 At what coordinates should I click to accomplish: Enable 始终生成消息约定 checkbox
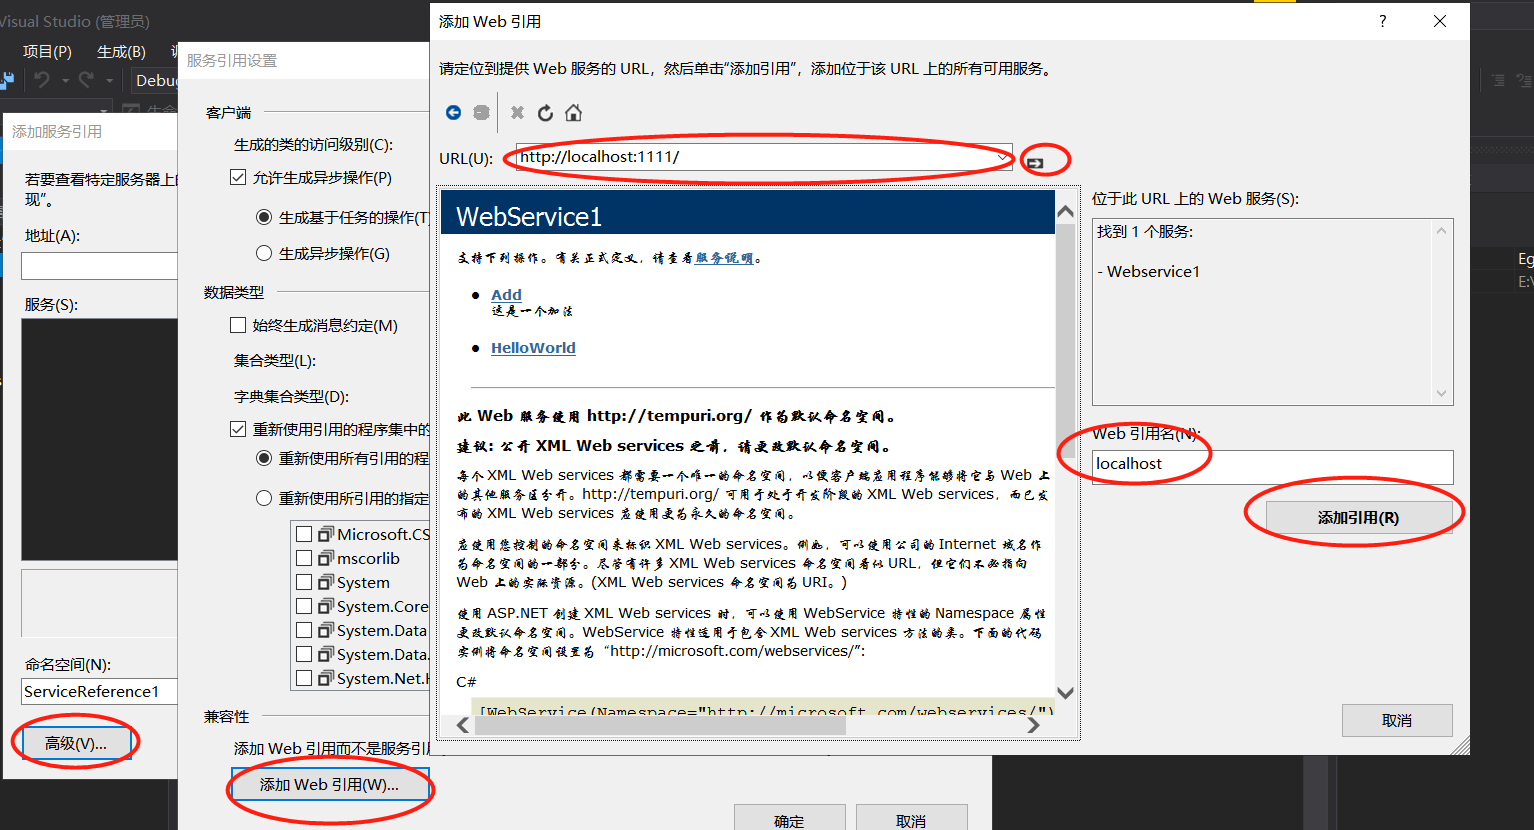click(x=238, y=325)
